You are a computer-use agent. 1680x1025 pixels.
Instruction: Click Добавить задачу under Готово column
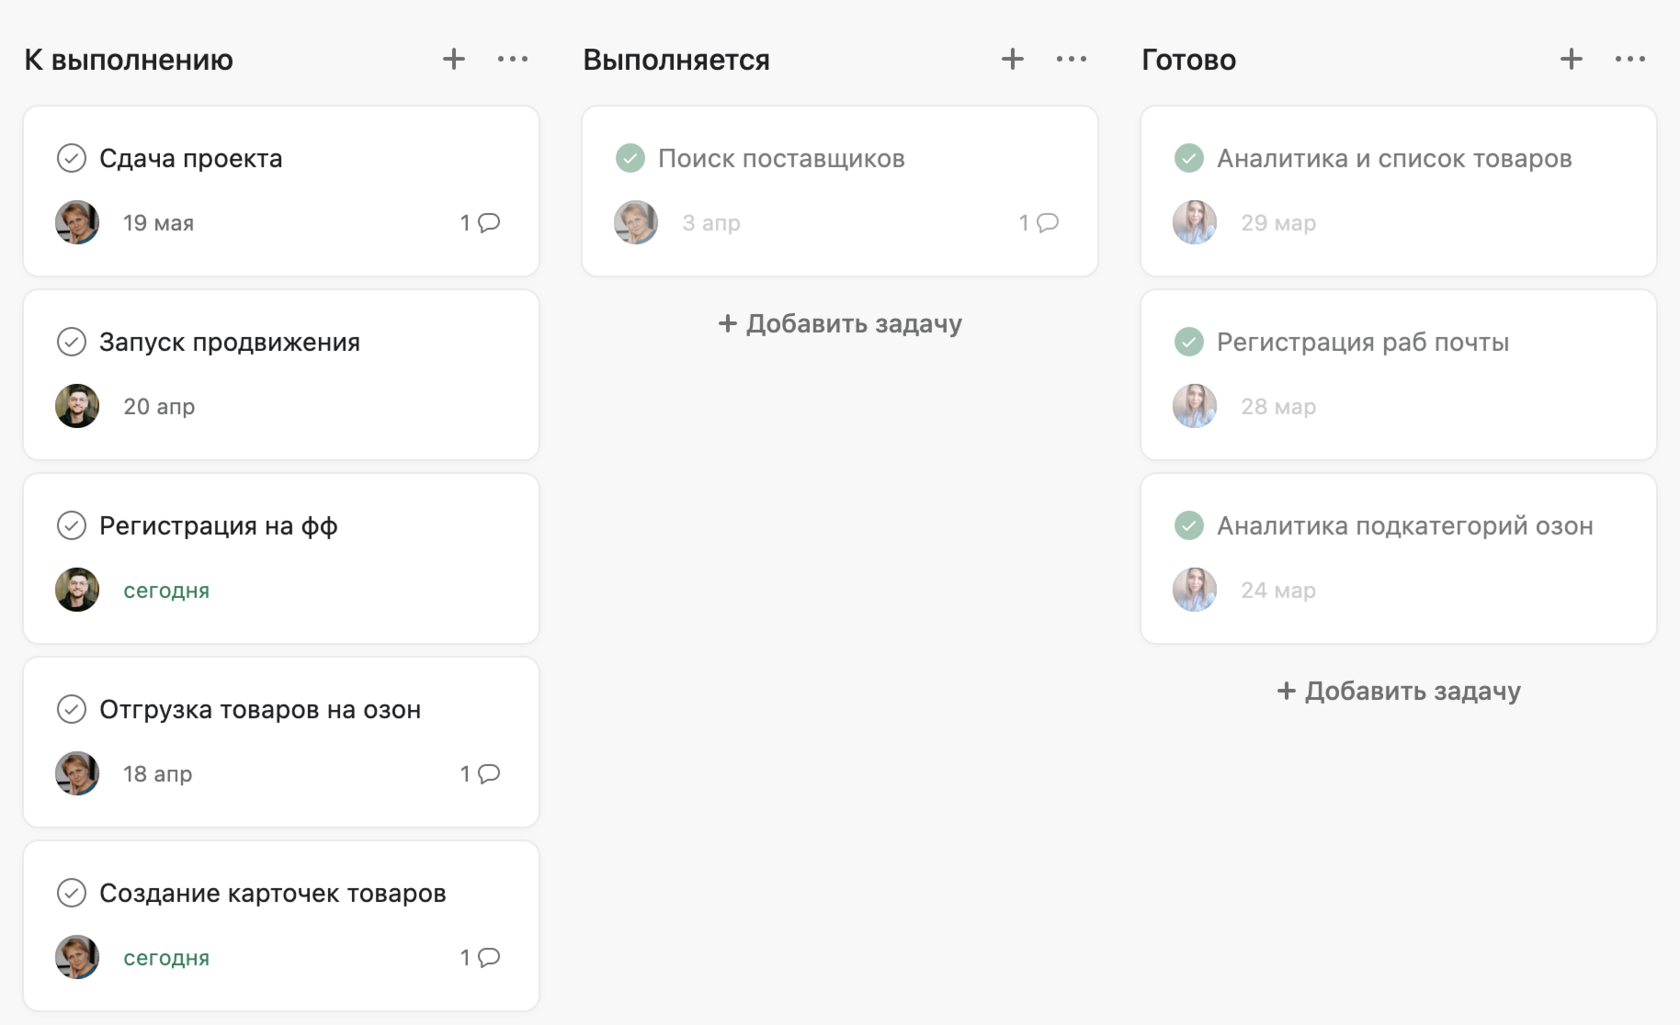pos(1399,691)
